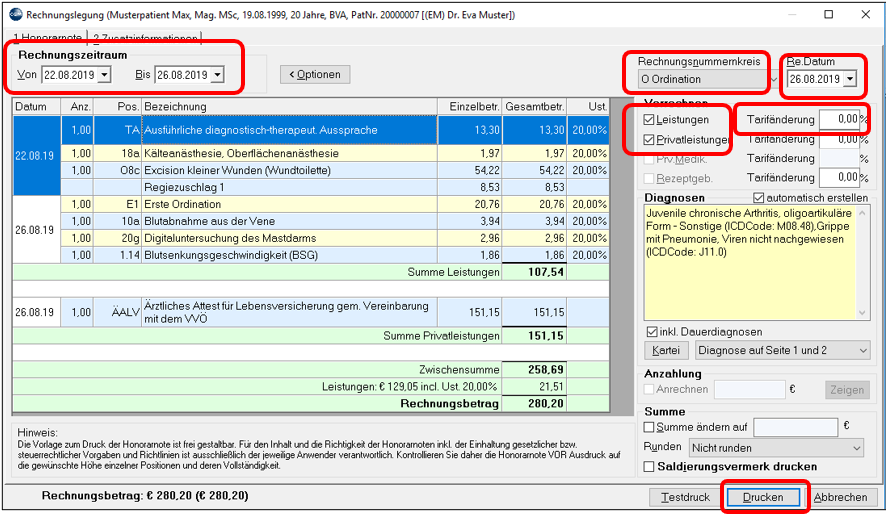
Task: Click the Ust. amount value 21,51
Action: click(551, 387)
